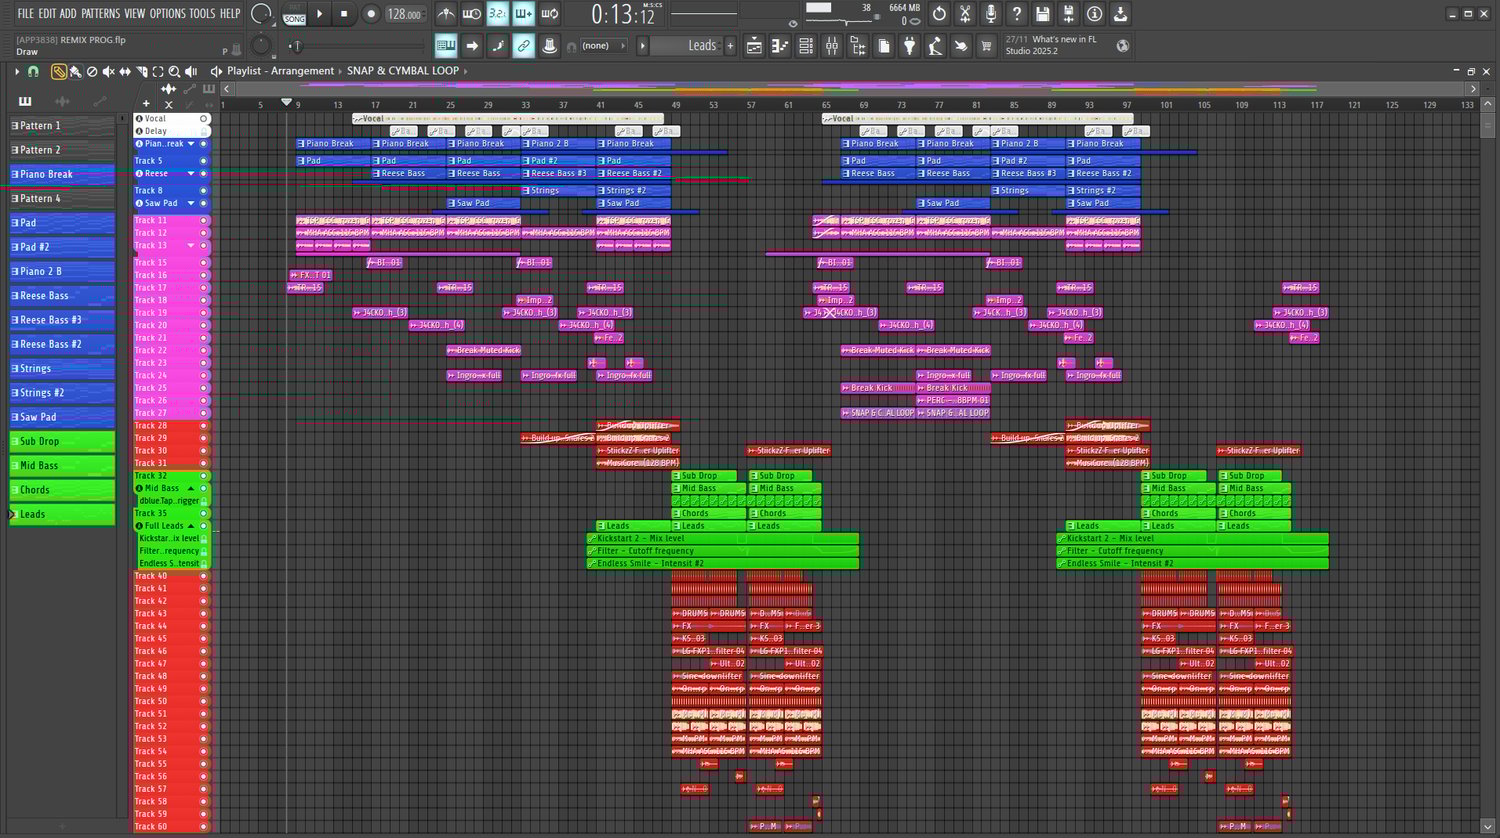This screenshot has width=1500, height=838.
Task: Select the Slip tool in Playlist
Action: (x=125, y=71)
